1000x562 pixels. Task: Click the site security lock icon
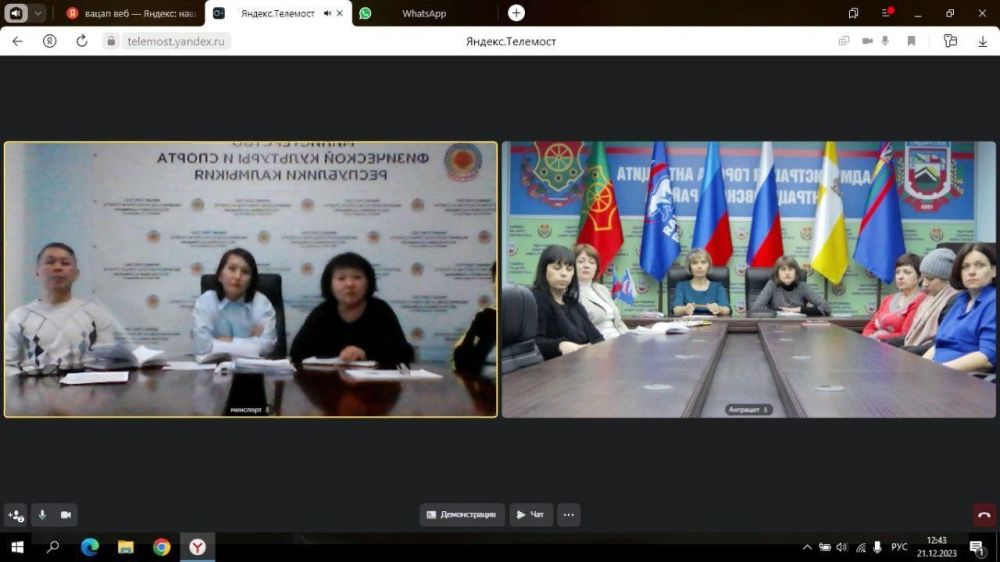coord(111,41)
